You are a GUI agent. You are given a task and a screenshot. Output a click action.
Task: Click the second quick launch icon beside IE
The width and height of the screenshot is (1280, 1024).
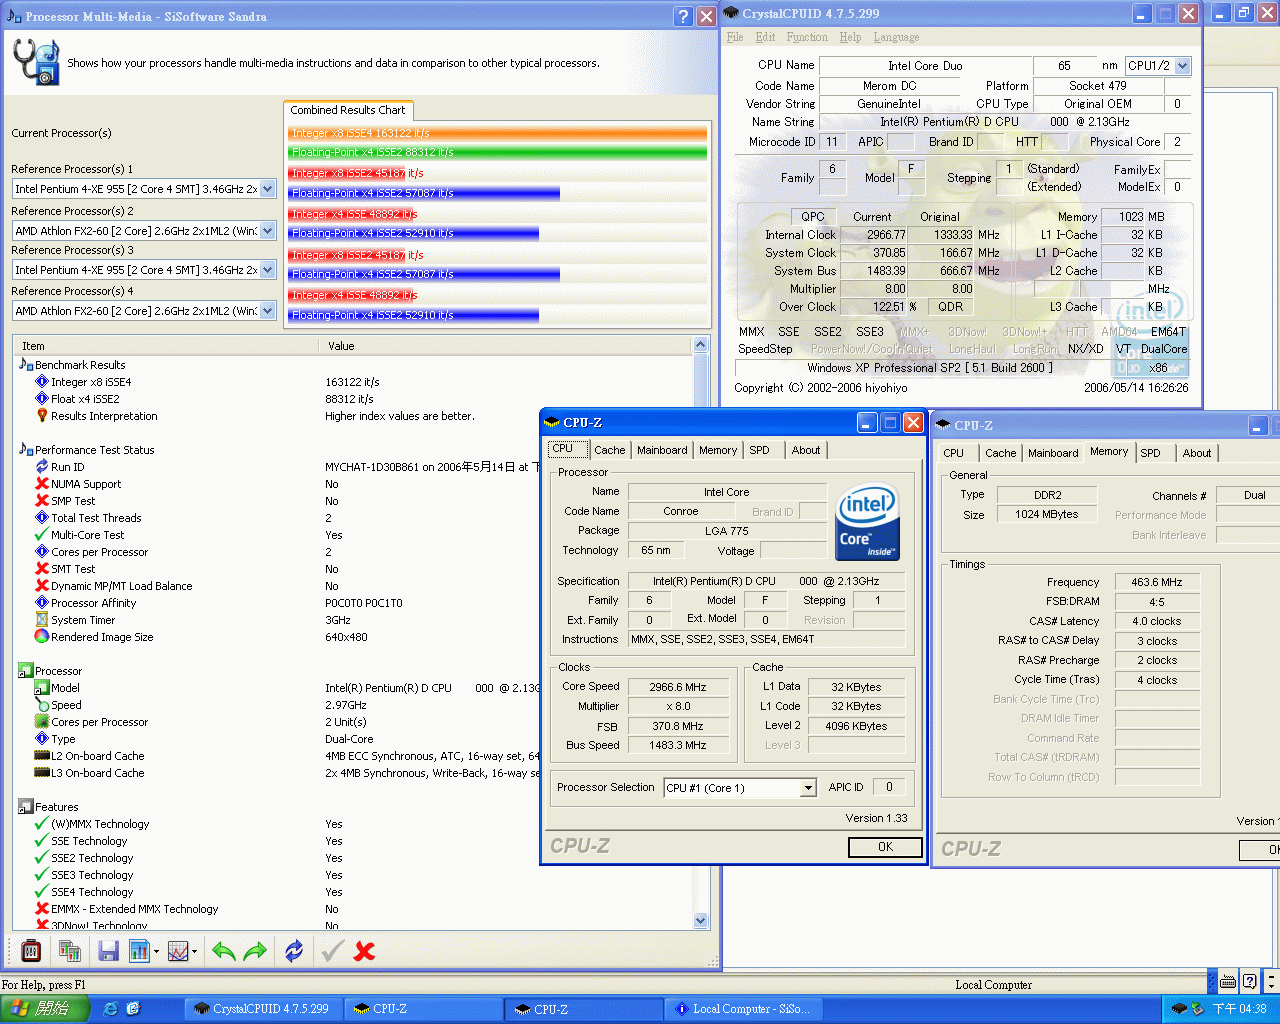pyautogui.click(x=133, y=1009)
